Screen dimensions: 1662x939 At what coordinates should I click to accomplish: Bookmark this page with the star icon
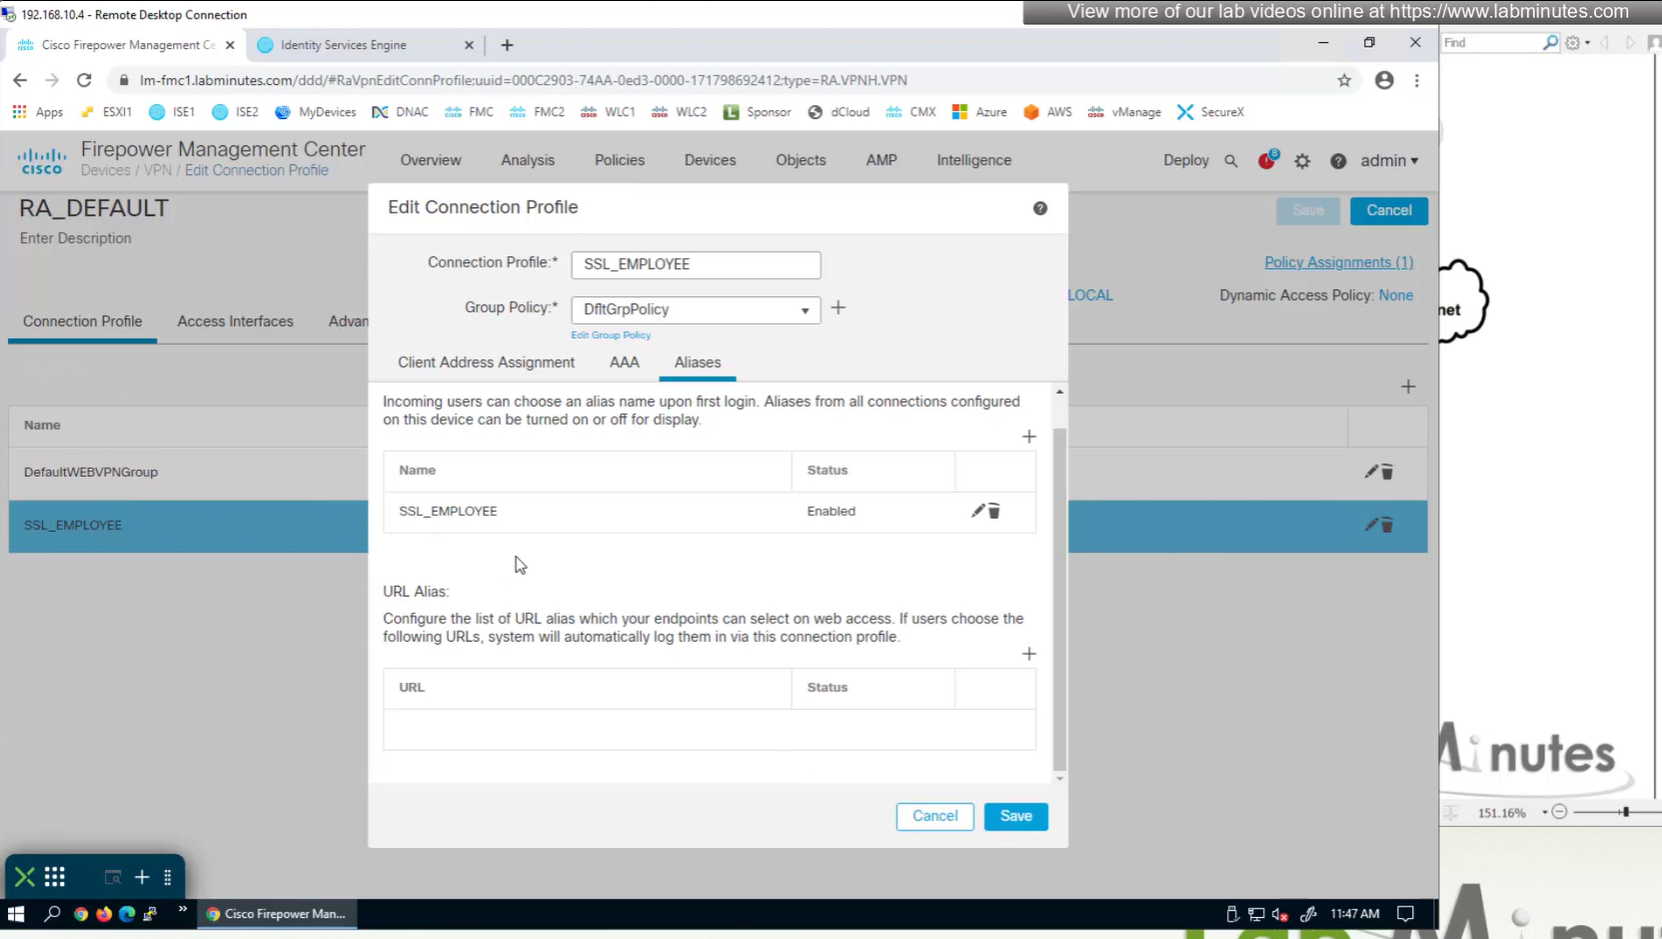point(1344,80)
